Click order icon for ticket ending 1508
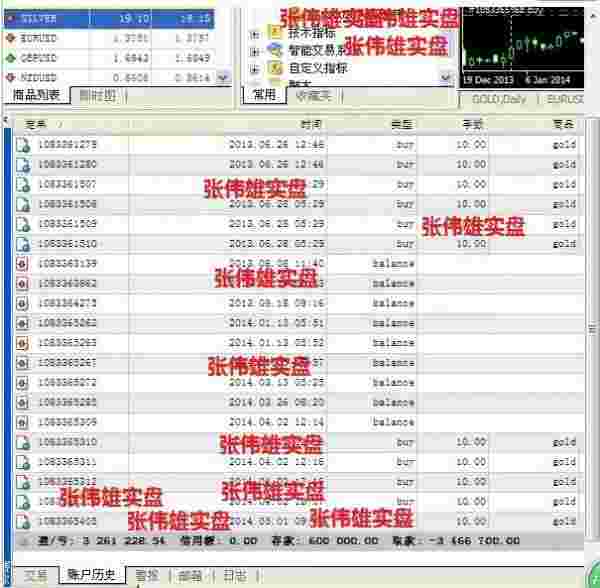The width and height of the screenshot is (600, 588). point(23,204)
